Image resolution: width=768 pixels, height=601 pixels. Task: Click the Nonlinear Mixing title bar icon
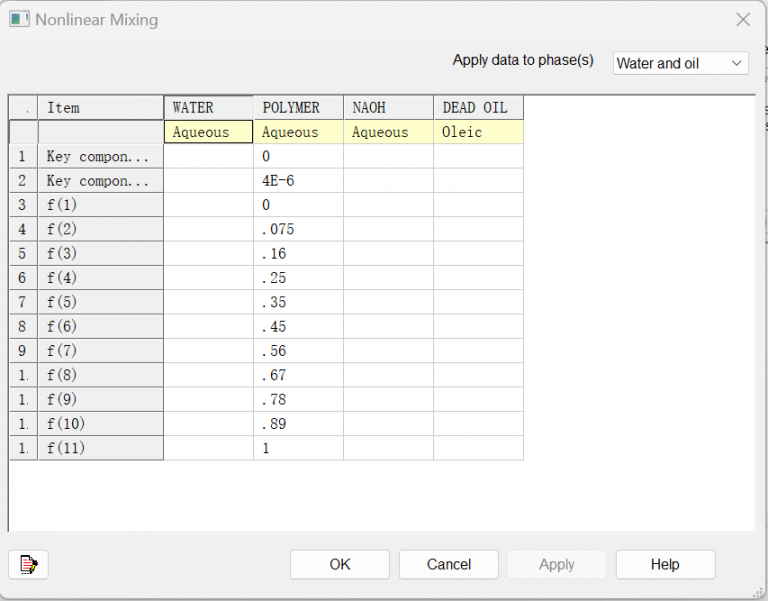(20, 20)
